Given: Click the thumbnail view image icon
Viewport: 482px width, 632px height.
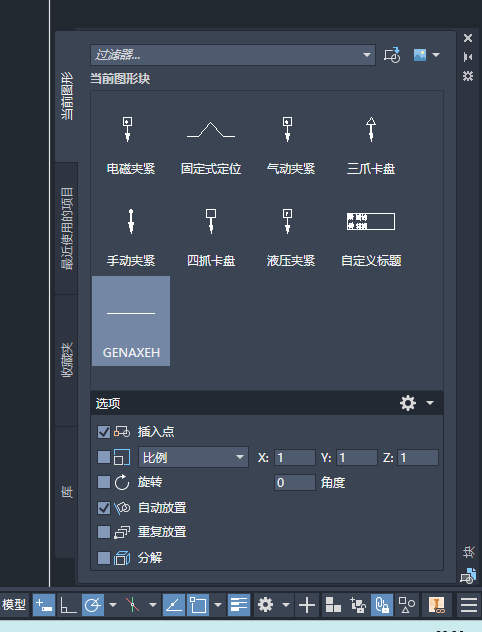Looking at the screenshot, I should click(420, 55).
